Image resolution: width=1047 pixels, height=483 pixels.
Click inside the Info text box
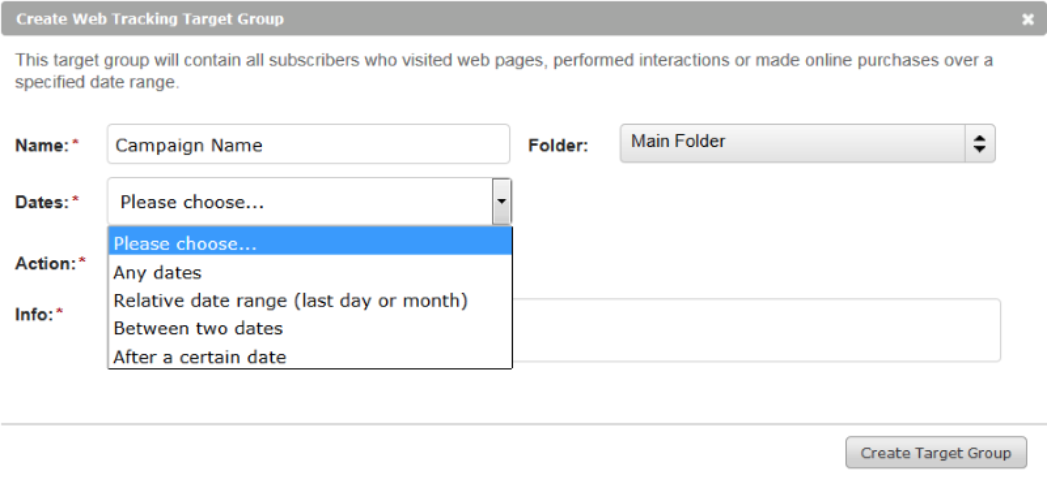click(x=756, y=330)
